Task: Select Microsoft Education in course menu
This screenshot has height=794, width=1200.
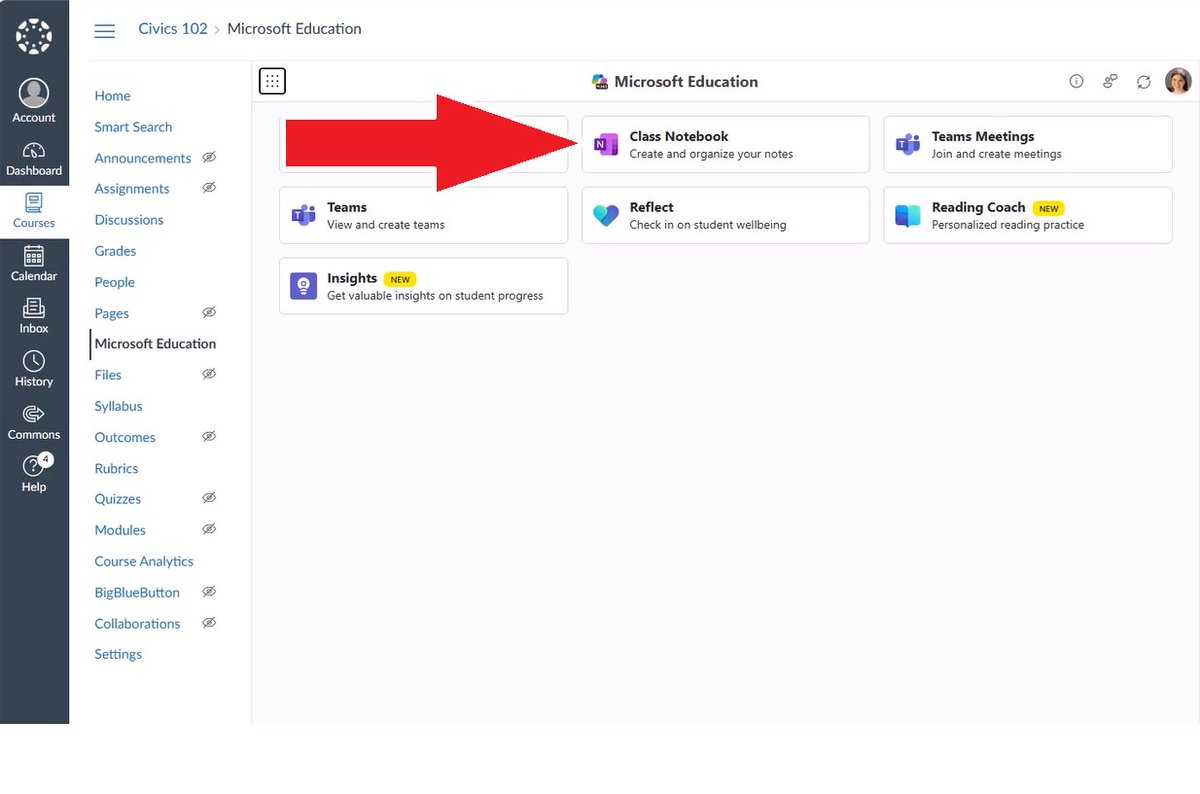Action: (155, 344)
